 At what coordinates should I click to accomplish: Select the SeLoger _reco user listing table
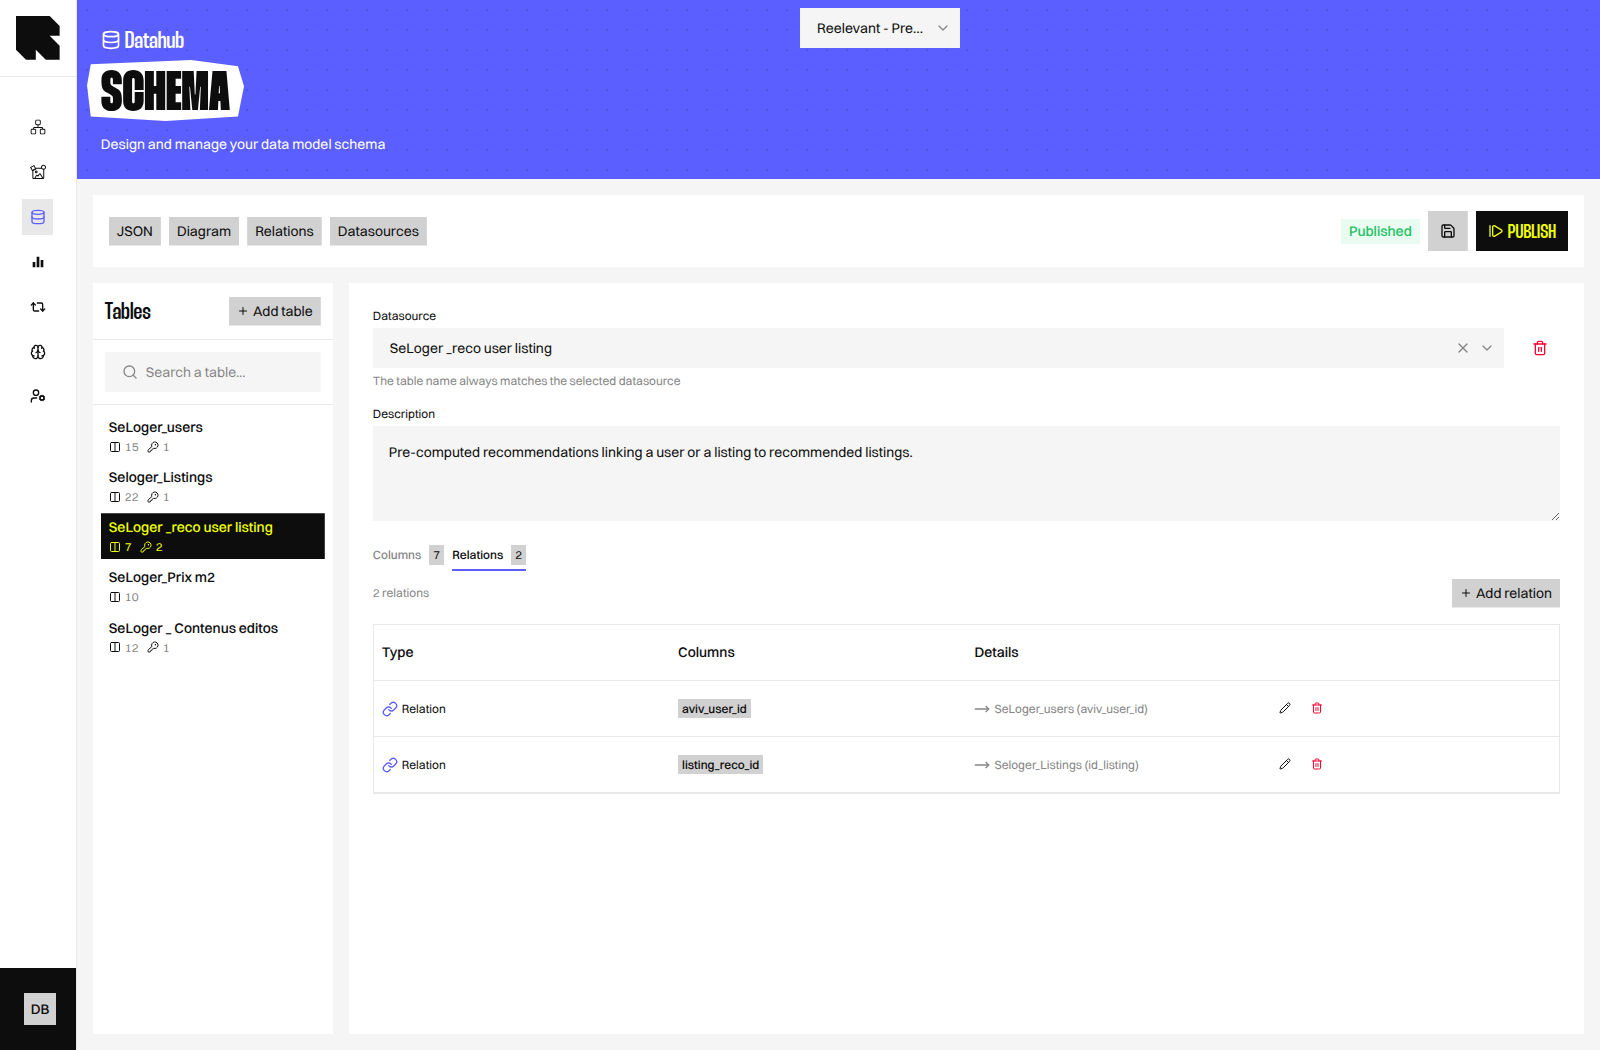point(213,536)
